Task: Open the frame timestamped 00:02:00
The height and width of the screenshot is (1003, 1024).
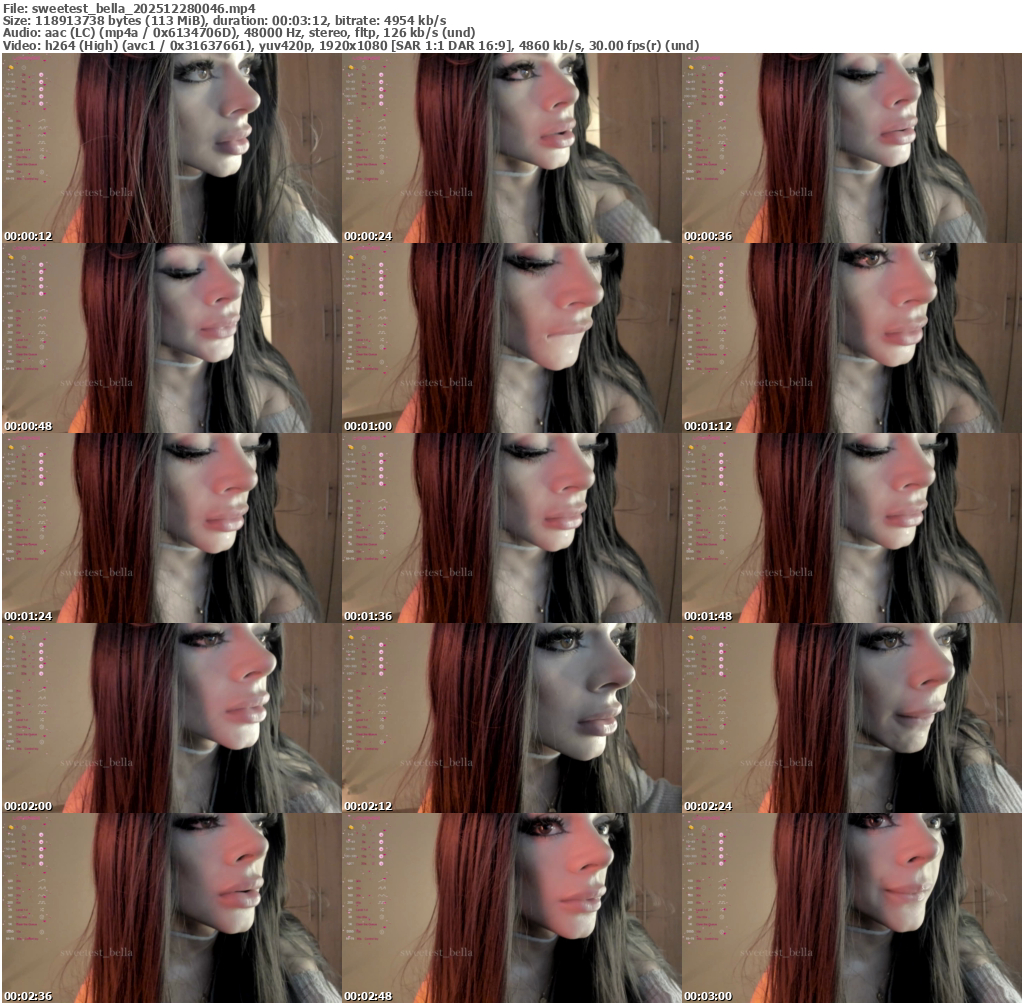Action: [x=171, y=718]
